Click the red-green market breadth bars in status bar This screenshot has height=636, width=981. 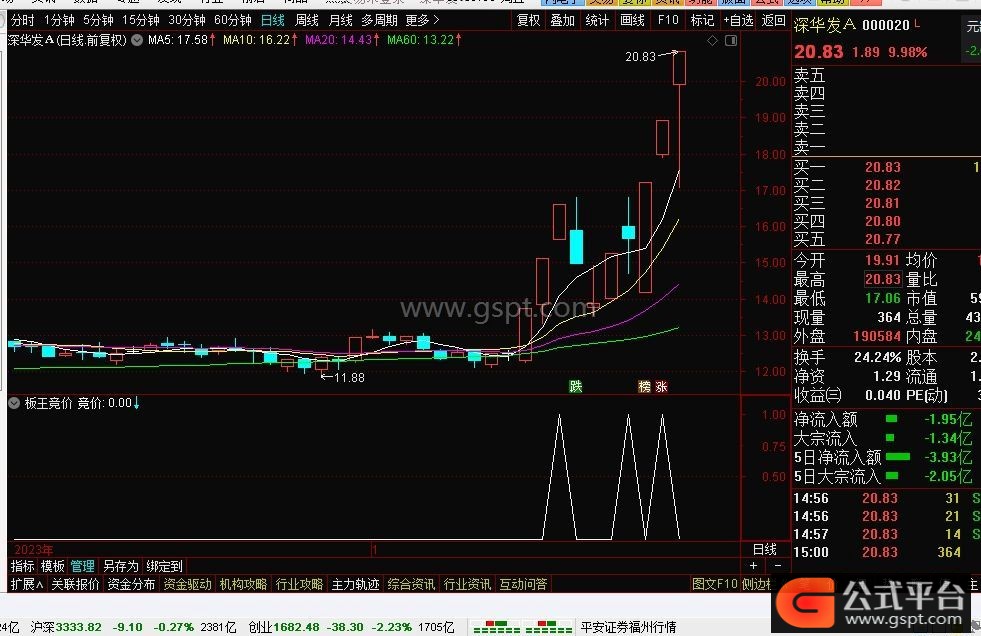click(523, 627)
